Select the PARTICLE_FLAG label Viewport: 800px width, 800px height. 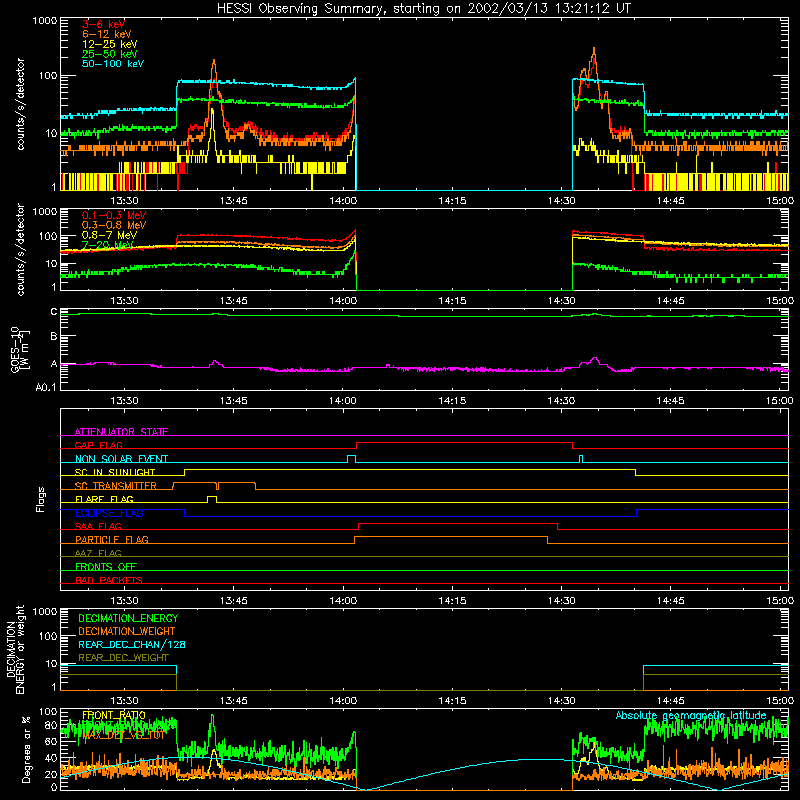[x=112, y=539]
